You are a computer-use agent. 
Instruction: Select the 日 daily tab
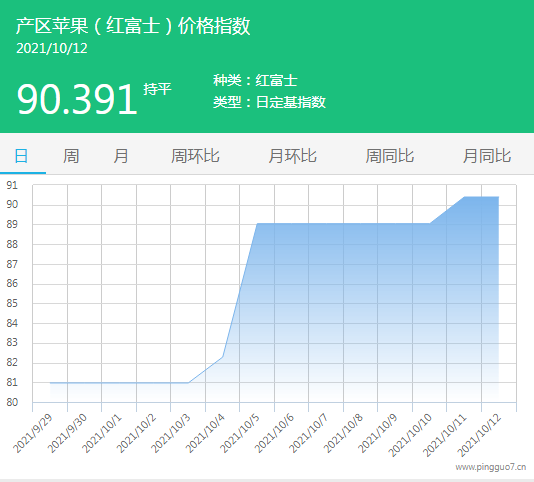(x=21, y=156)
